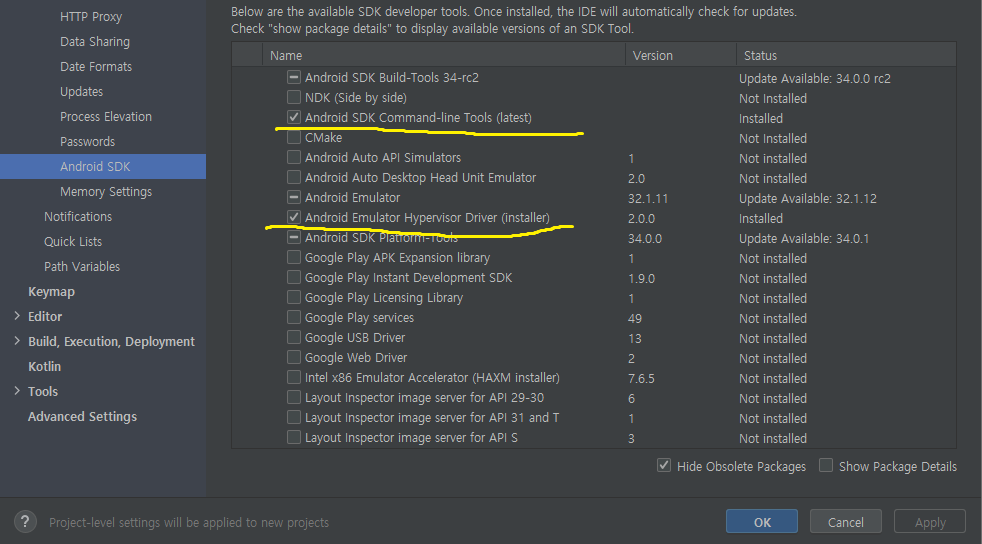Check Layout Inspector image server for API S
This screenshot has height=544, width=982.
pos(294,438)
